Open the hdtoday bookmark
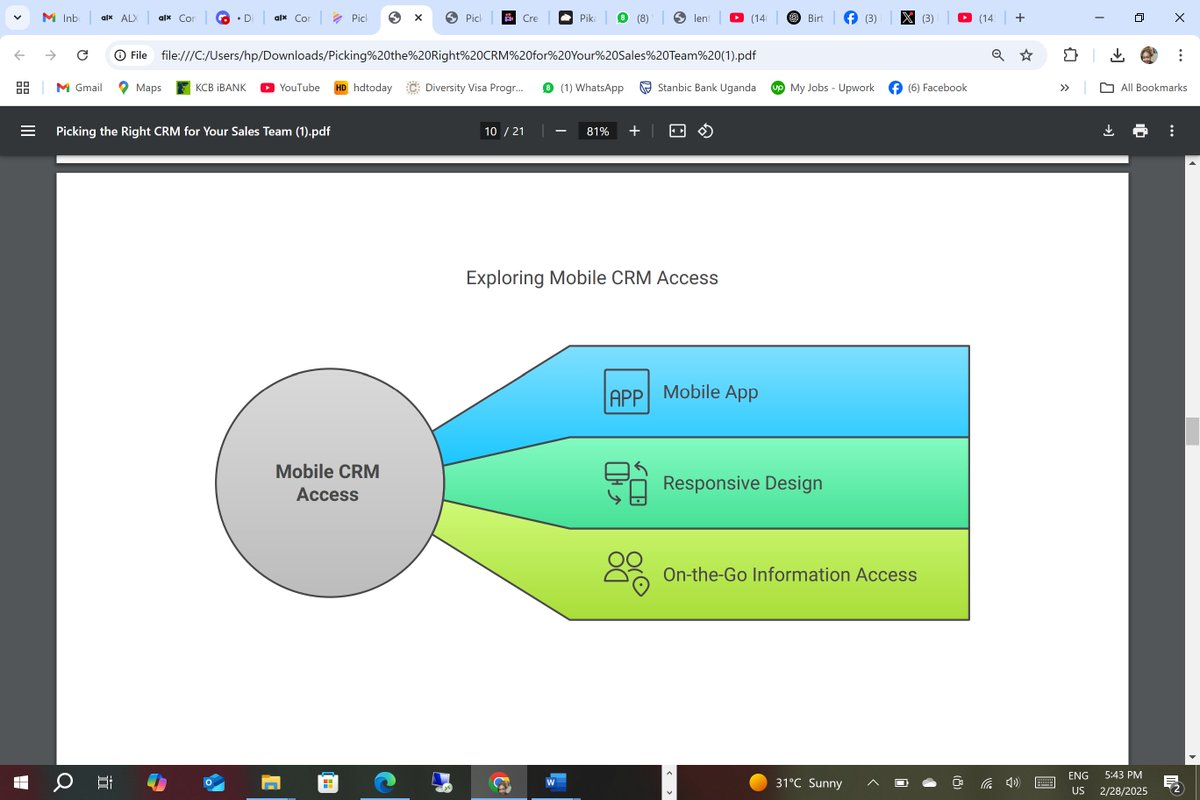Image resolution: width=1200 pixels, height=800 pixels. coord(363,87)
